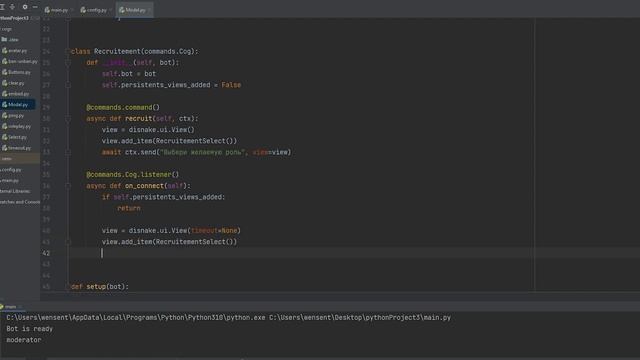Fold the on_connect function at line 36
The height and width of the screenshot is (360, 640).
point(68,186)
